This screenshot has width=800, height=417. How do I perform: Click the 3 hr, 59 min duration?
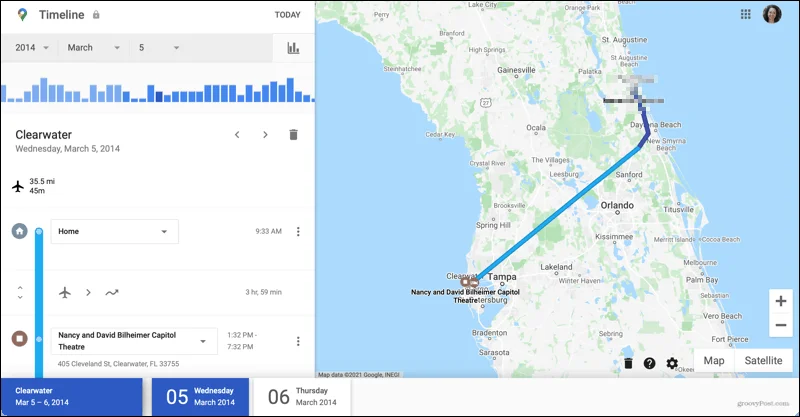(x=263, y=292)
